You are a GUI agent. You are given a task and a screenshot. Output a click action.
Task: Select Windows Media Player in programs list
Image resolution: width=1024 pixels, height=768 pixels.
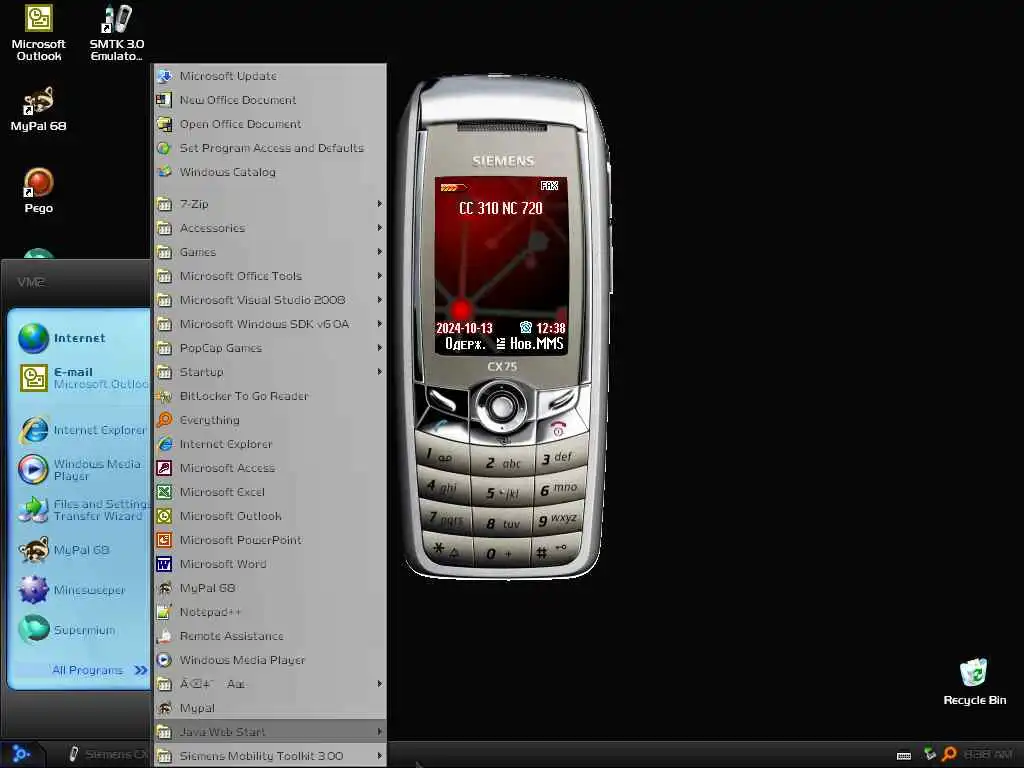coord(270,660)
